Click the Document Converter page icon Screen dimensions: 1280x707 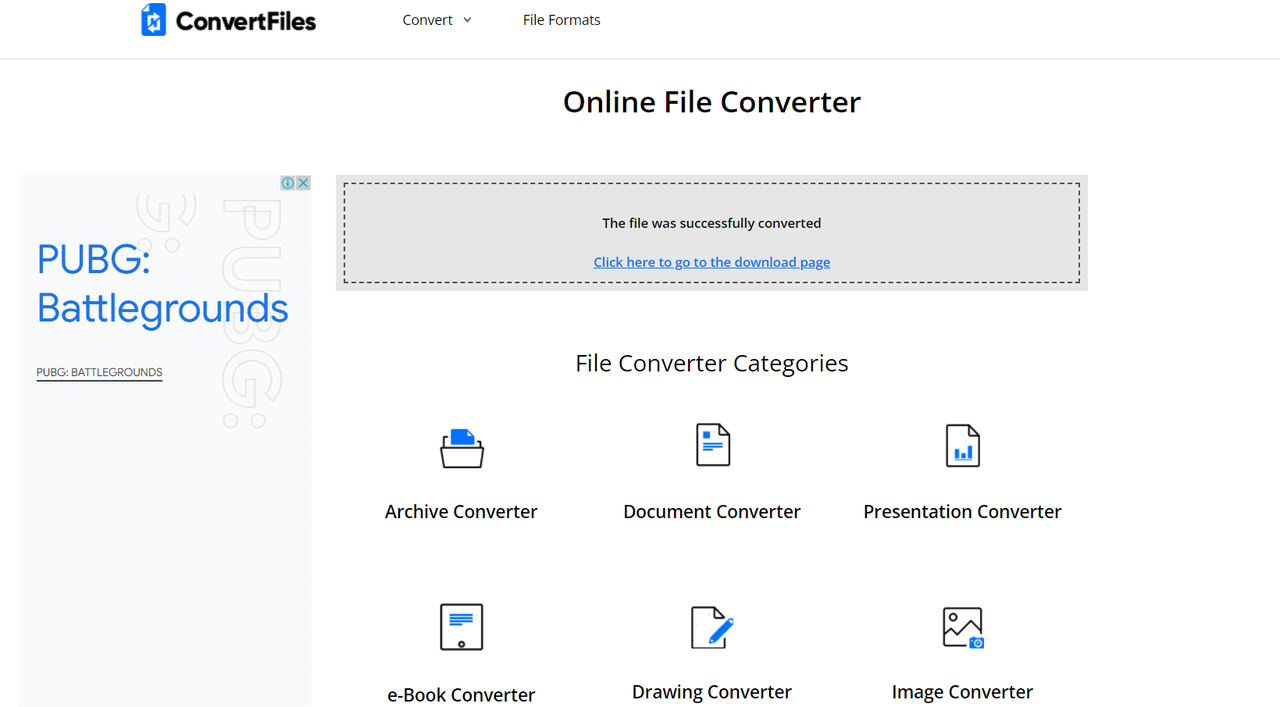pyautogui.click(x=713, y=445)
